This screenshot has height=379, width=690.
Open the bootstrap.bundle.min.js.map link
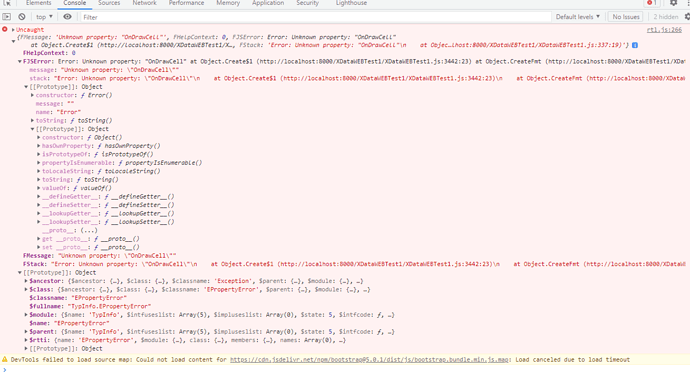click(369, 360)
